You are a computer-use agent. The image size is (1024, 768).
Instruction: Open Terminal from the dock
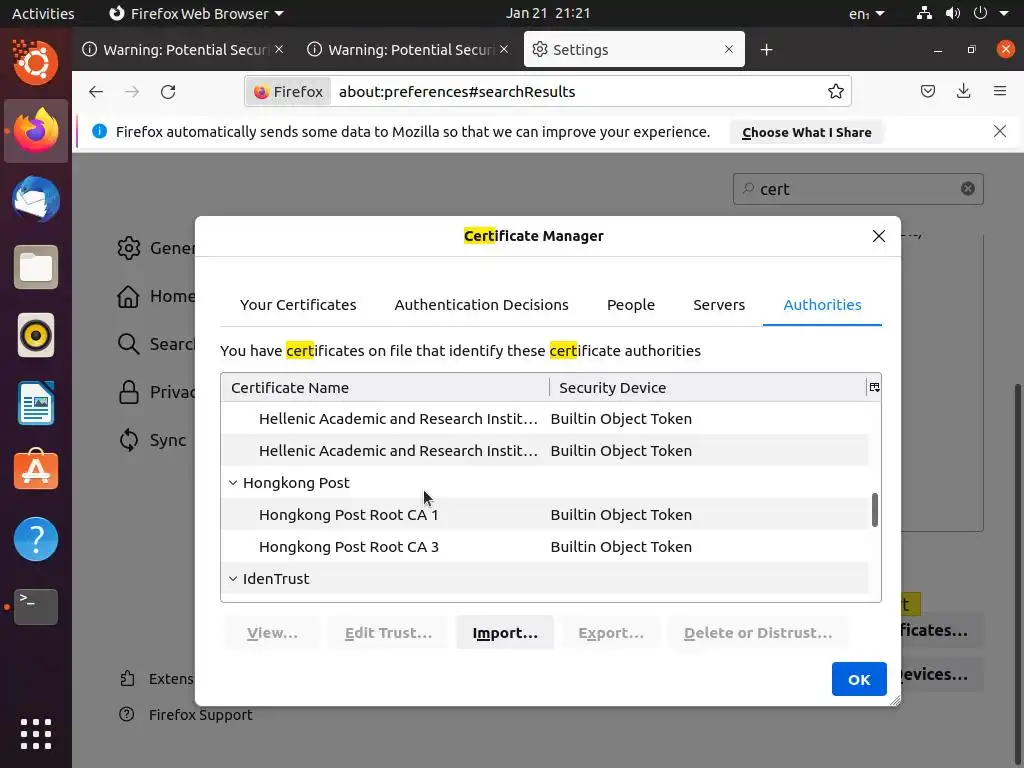tap(36, 607)
